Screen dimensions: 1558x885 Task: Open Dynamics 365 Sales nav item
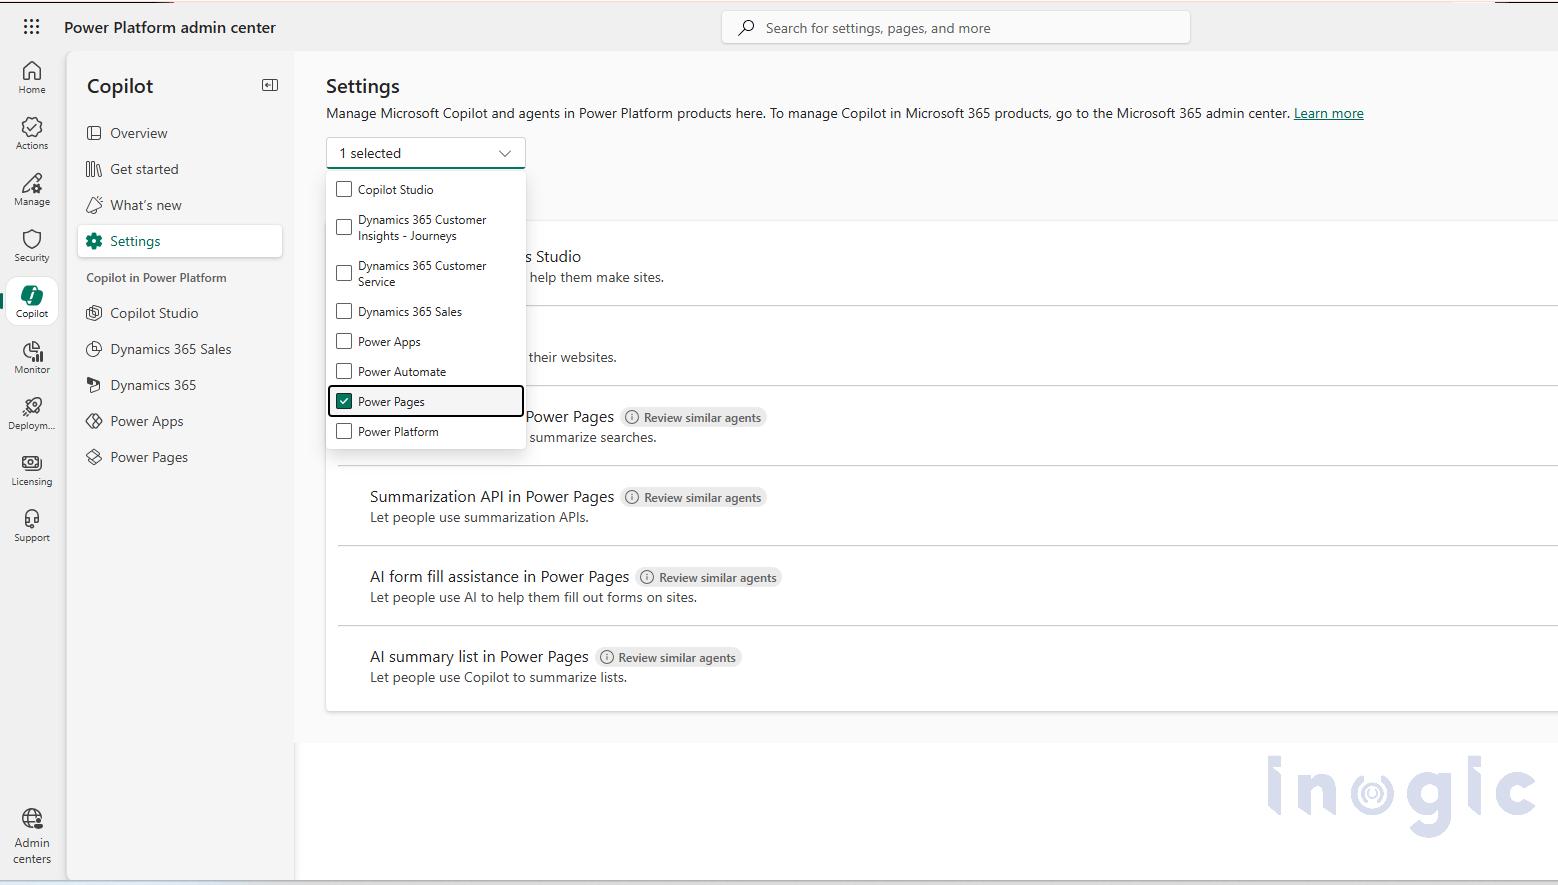point(180,349)
